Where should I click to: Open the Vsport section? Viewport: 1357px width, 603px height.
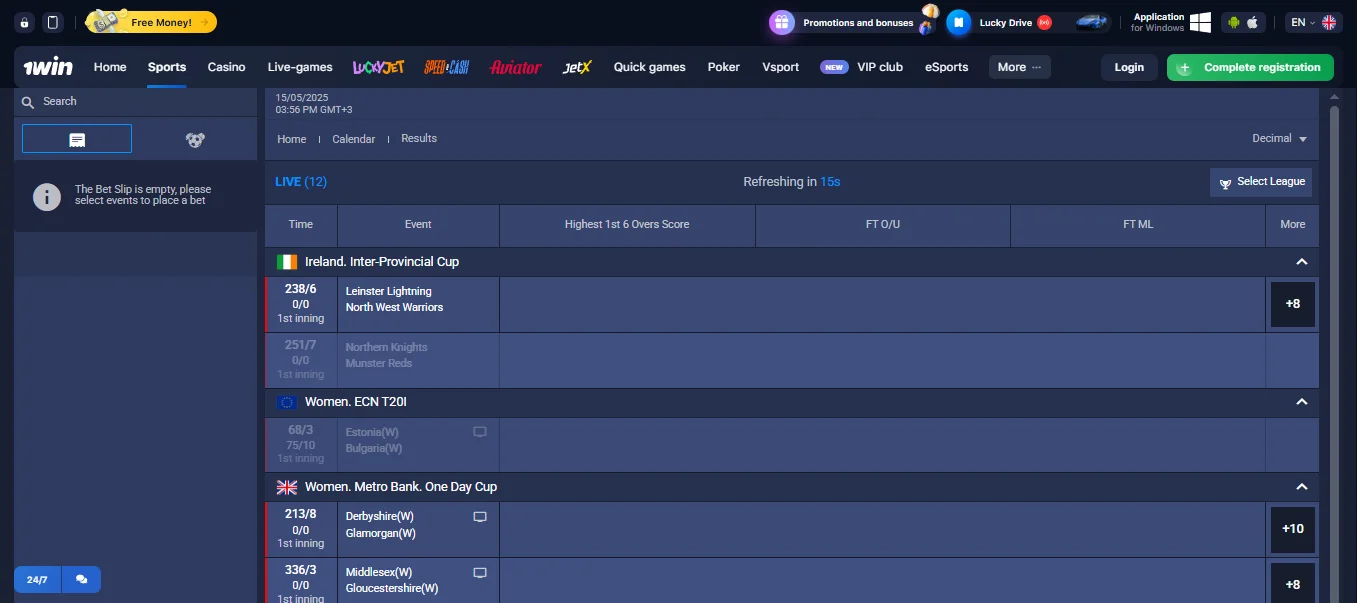point(781,67)
